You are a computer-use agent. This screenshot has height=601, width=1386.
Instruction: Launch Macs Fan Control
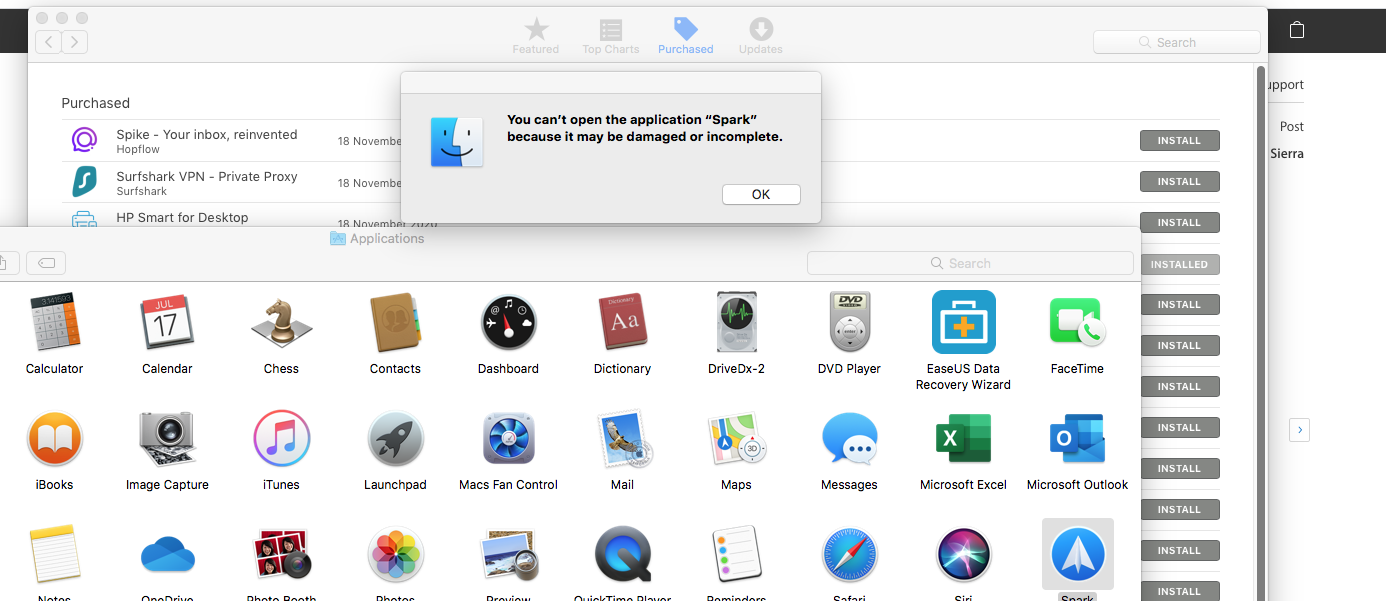click(508, 438)
